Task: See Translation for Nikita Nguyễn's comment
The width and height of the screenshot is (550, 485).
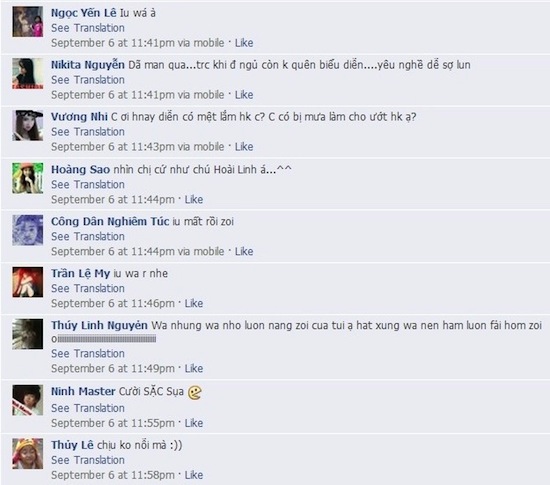Action: [88, 80]
